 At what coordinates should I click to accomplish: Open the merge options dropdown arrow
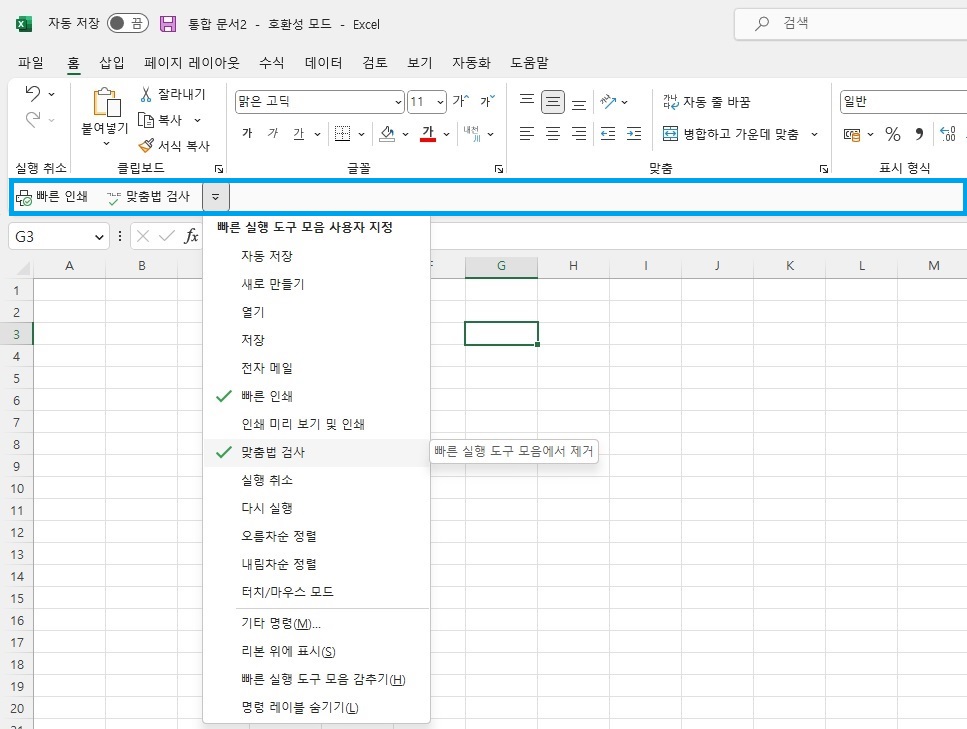pos(814,134)
